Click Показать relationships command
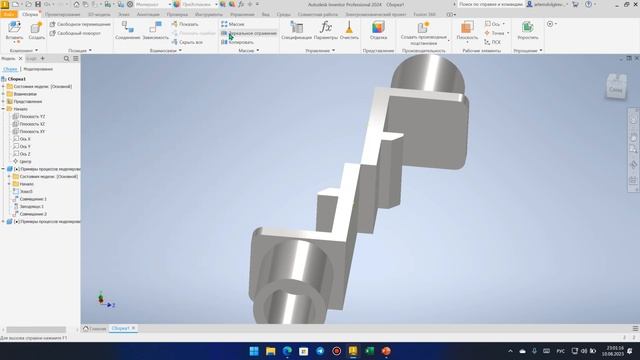Viewport: 640px width, 360px height. coord(185,24)
